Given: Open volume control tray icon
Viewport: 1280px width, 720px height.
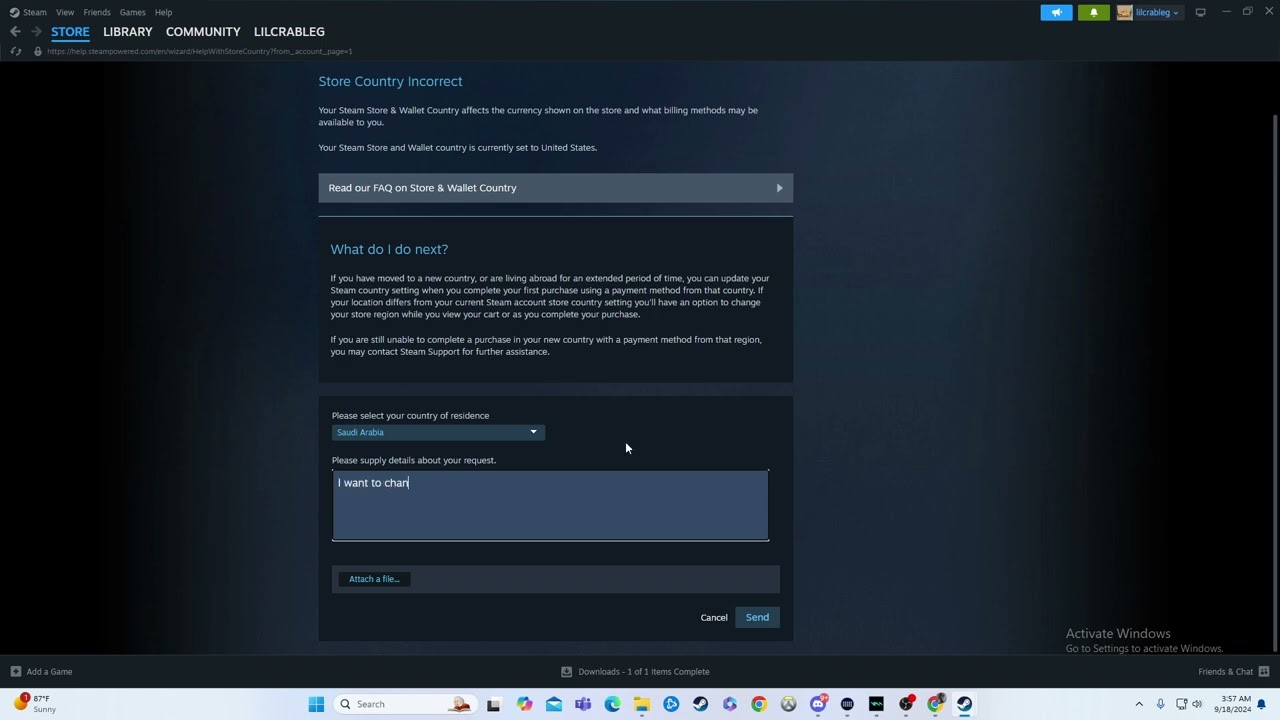Looking at the screenshot, I should click(x=1197, y=704).
